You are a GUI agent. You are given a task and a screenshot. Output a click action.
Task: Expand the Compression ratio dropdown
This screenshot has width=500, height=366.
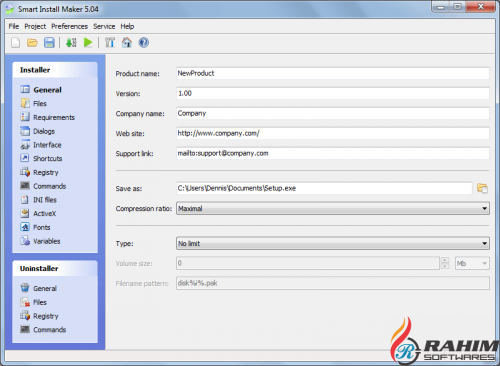pyautogui.click(x=333, y=209)
